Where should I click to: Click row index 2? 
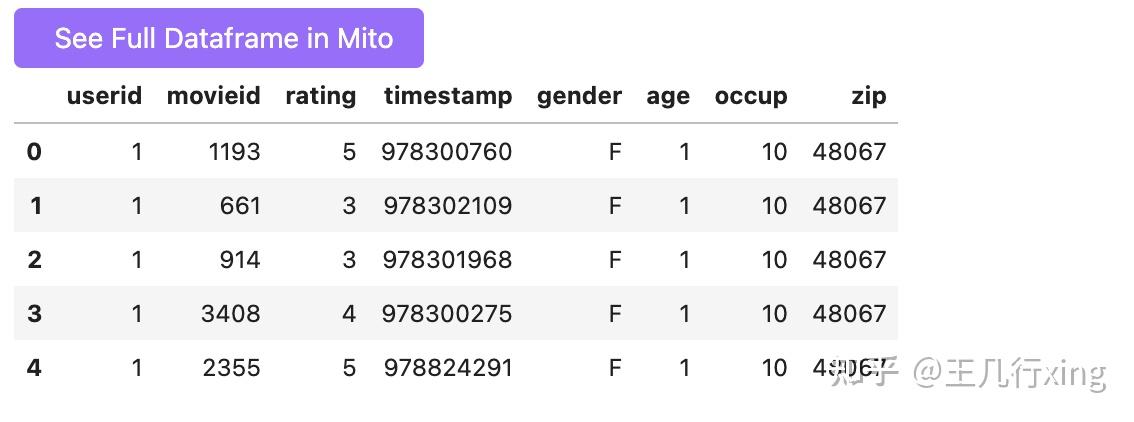[35, 260]
